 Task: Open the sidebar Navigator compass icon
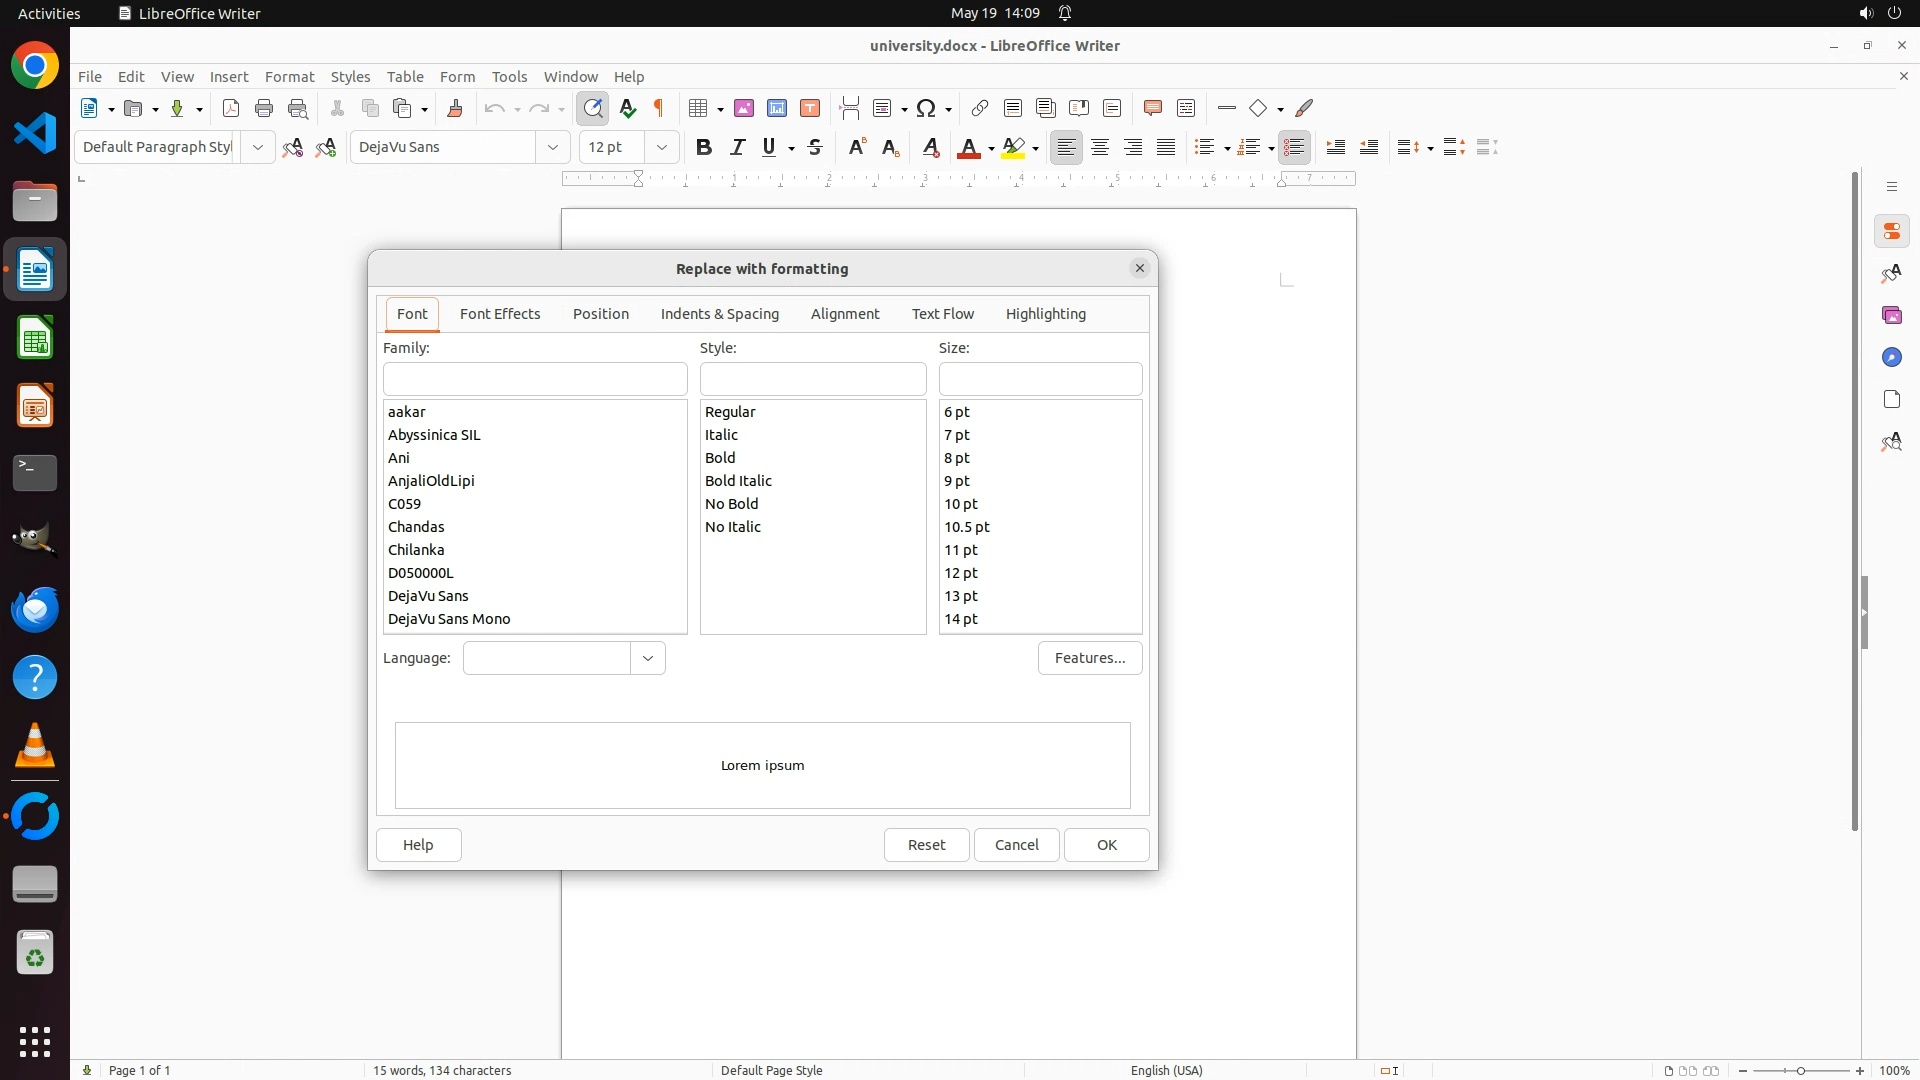(1891, 358)
